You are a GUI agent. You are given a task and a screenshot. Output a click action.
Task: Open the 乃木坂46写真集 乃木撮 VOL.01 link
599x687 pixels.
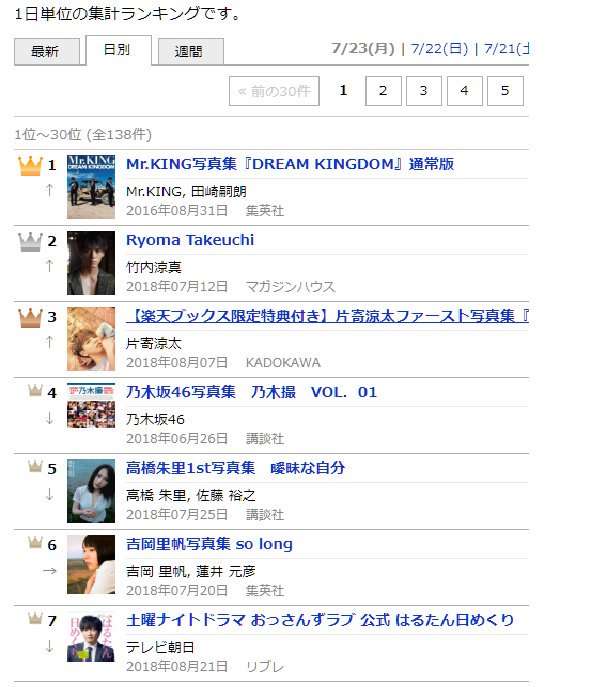point(252,392)
